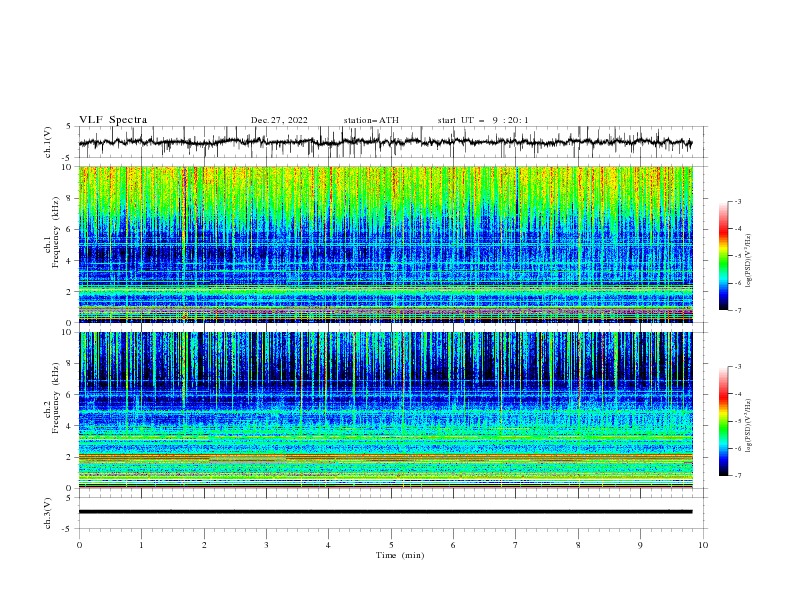This screenshot has height=612, width=792.
Task: Click the ch.2 "Frequency (kHz)" axis label
Action: [x=56, y=398]
